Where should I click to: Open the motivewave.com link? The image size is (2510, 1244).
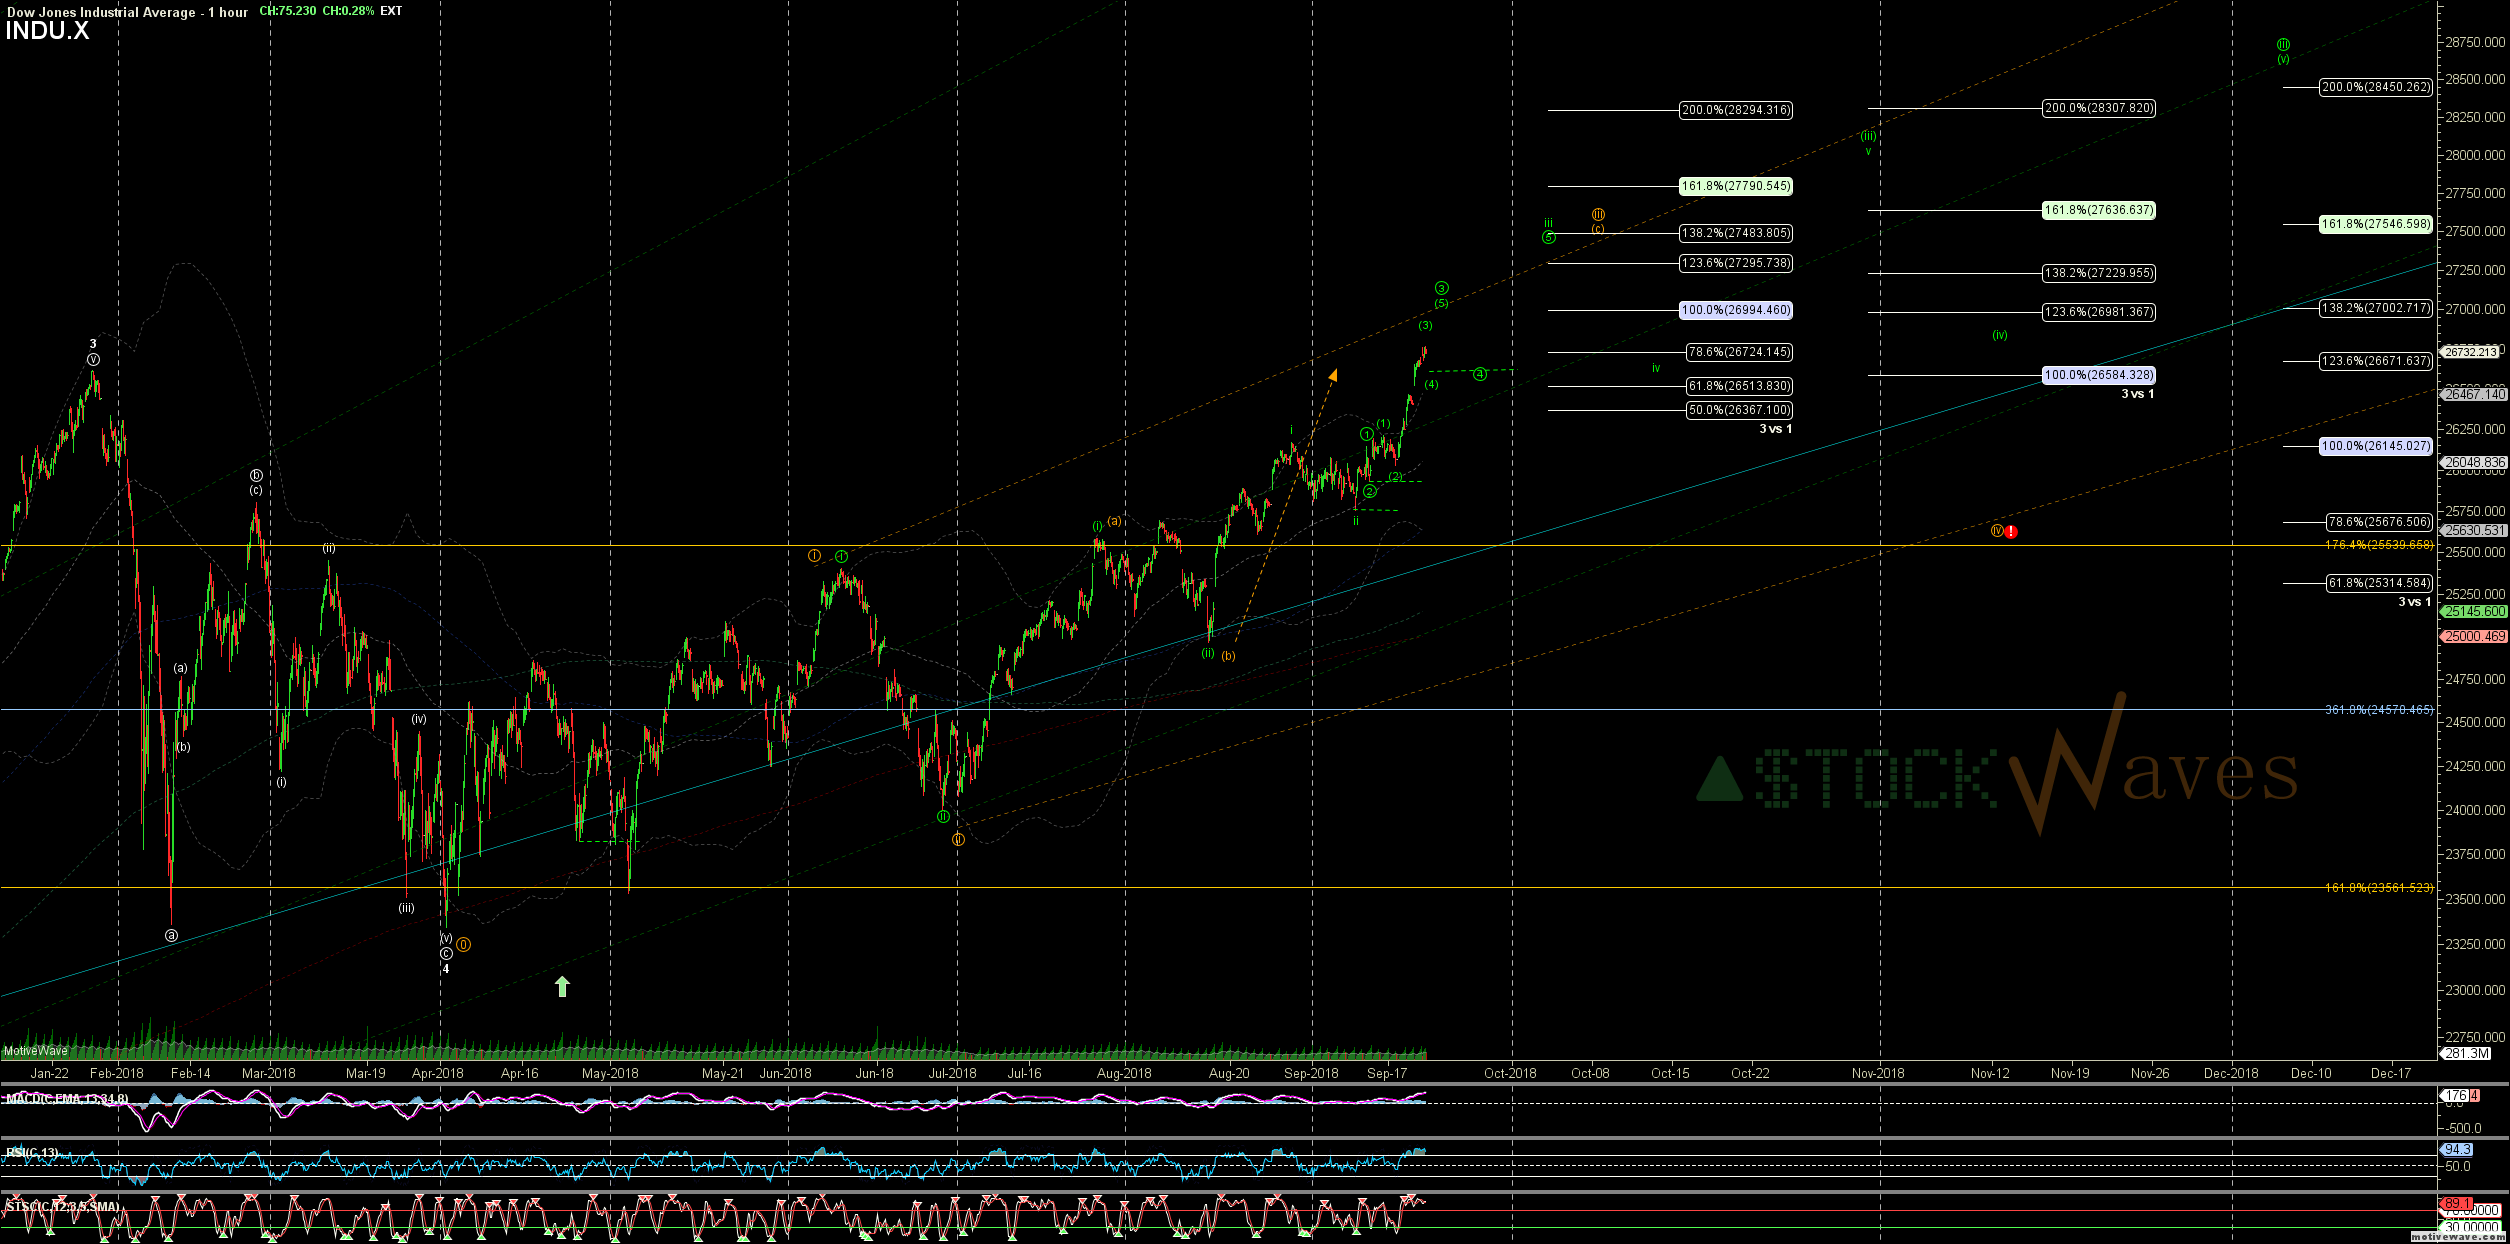click(x=2458, y=1237)
